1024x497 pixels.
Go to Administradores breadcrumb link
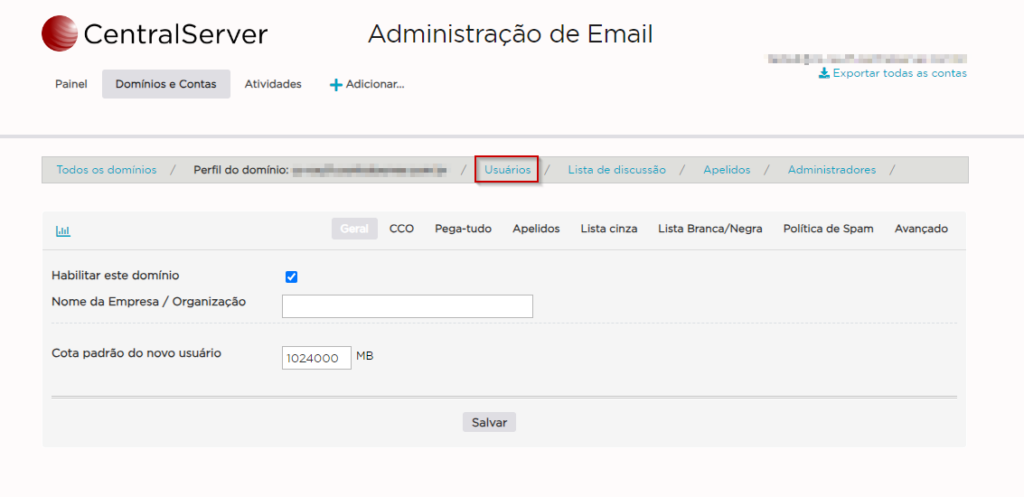(x=831, y=170)
